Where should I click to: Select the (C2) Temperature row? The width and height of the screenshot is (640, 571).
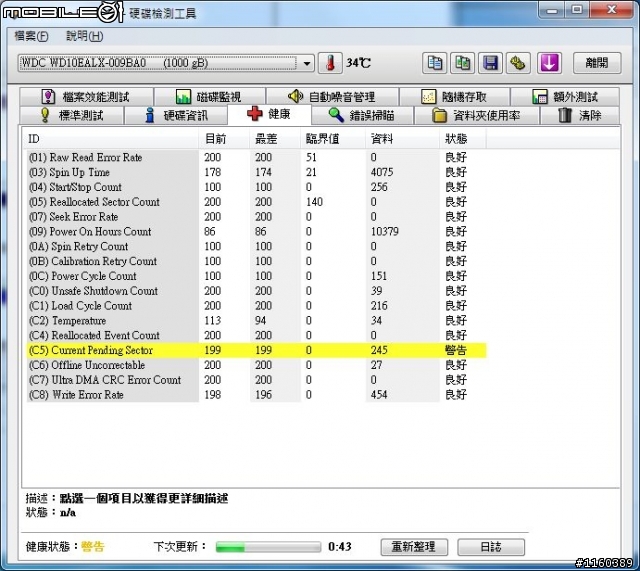(256, 320)
